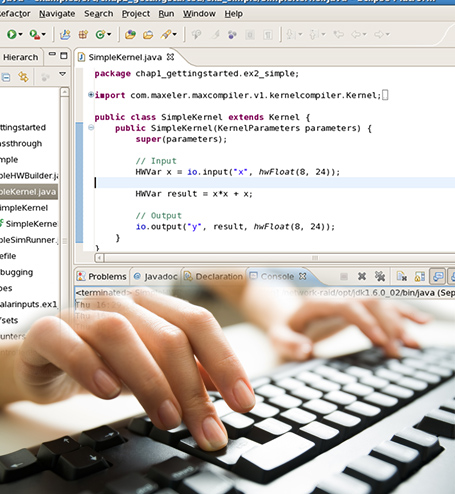
Task: Toggle Mark Occurrences in toolbar
Action: [x=232, y=34]
